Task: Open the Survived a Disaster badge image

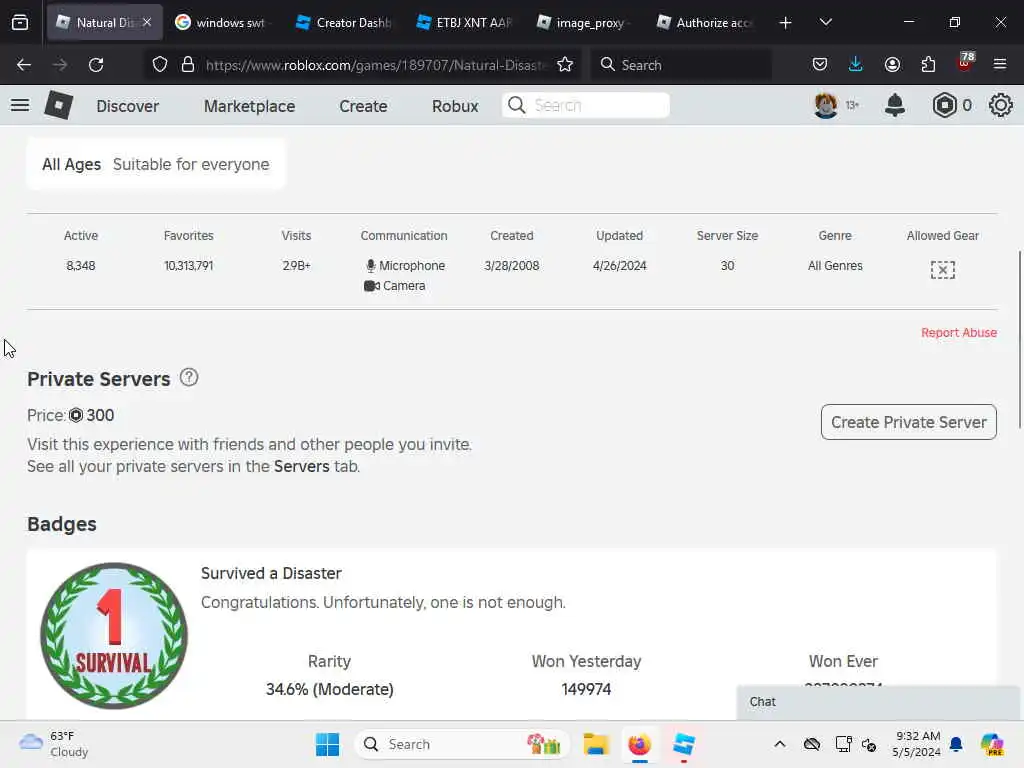Action: click(x=114, y=635)
